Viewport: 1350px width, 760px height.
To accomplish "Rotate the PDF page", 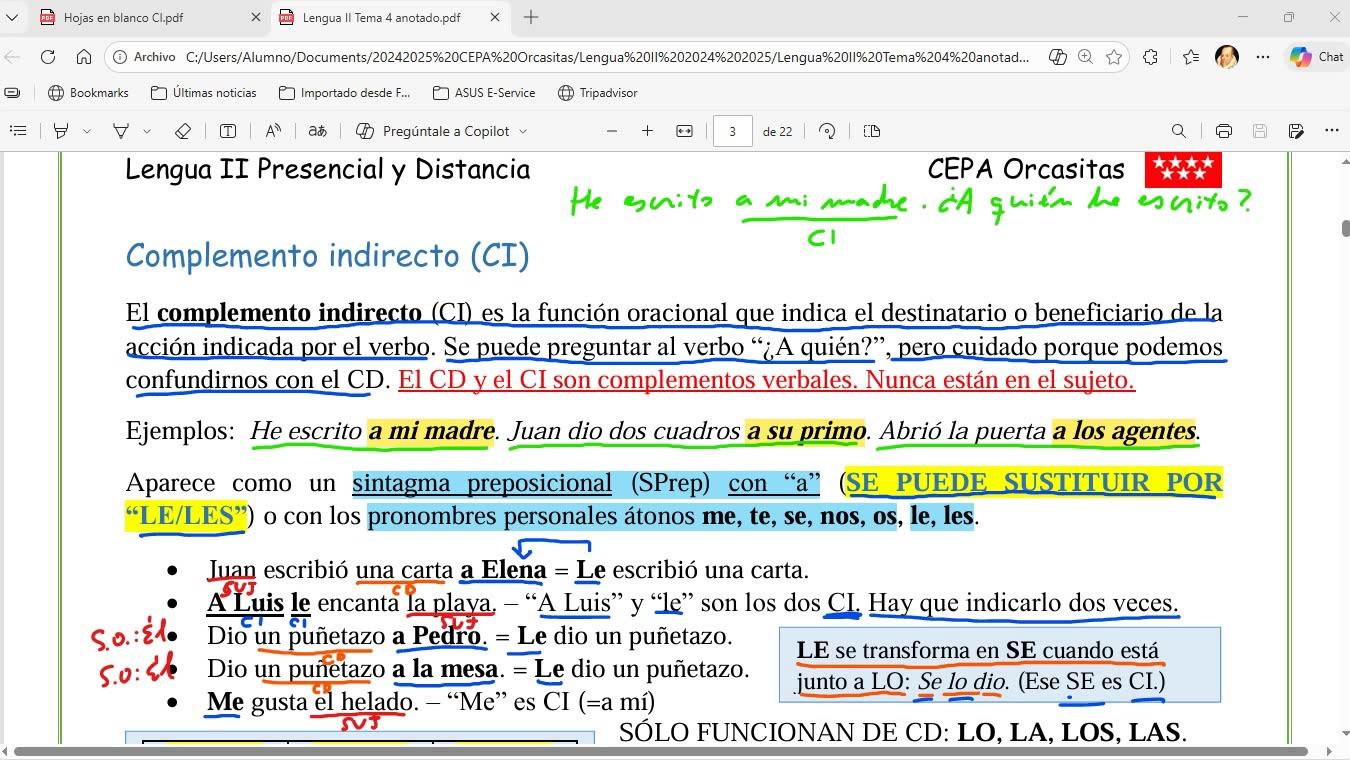I will (x=827, y=131).
